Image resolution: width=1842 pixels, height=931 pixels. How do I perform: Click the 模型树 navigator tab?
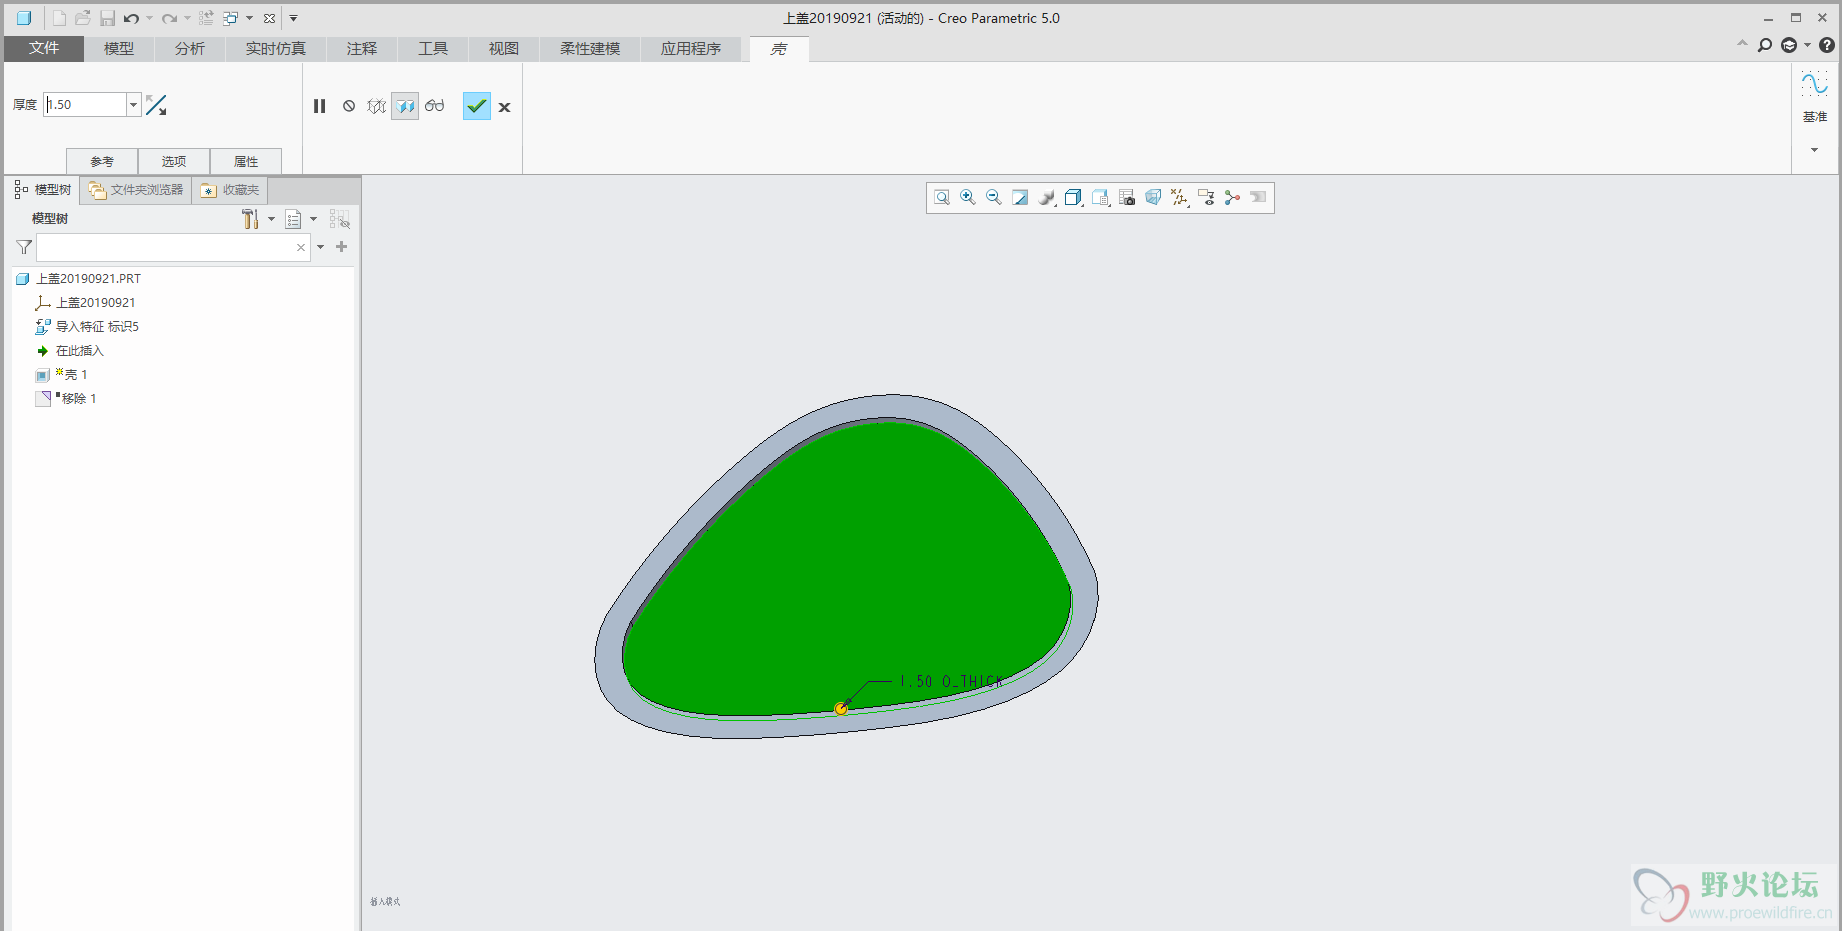click(x=43, y=190)
